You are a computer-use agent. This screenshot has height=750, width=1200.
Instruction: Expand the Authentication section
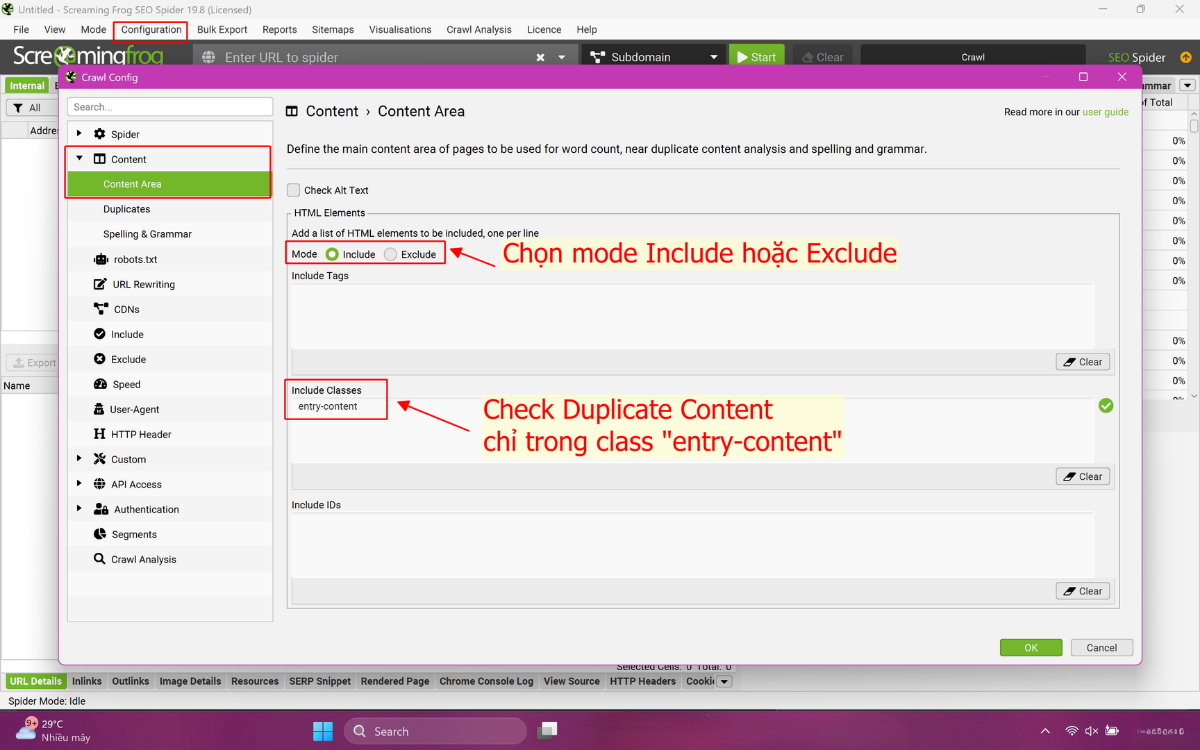click(x=79, y=509)
